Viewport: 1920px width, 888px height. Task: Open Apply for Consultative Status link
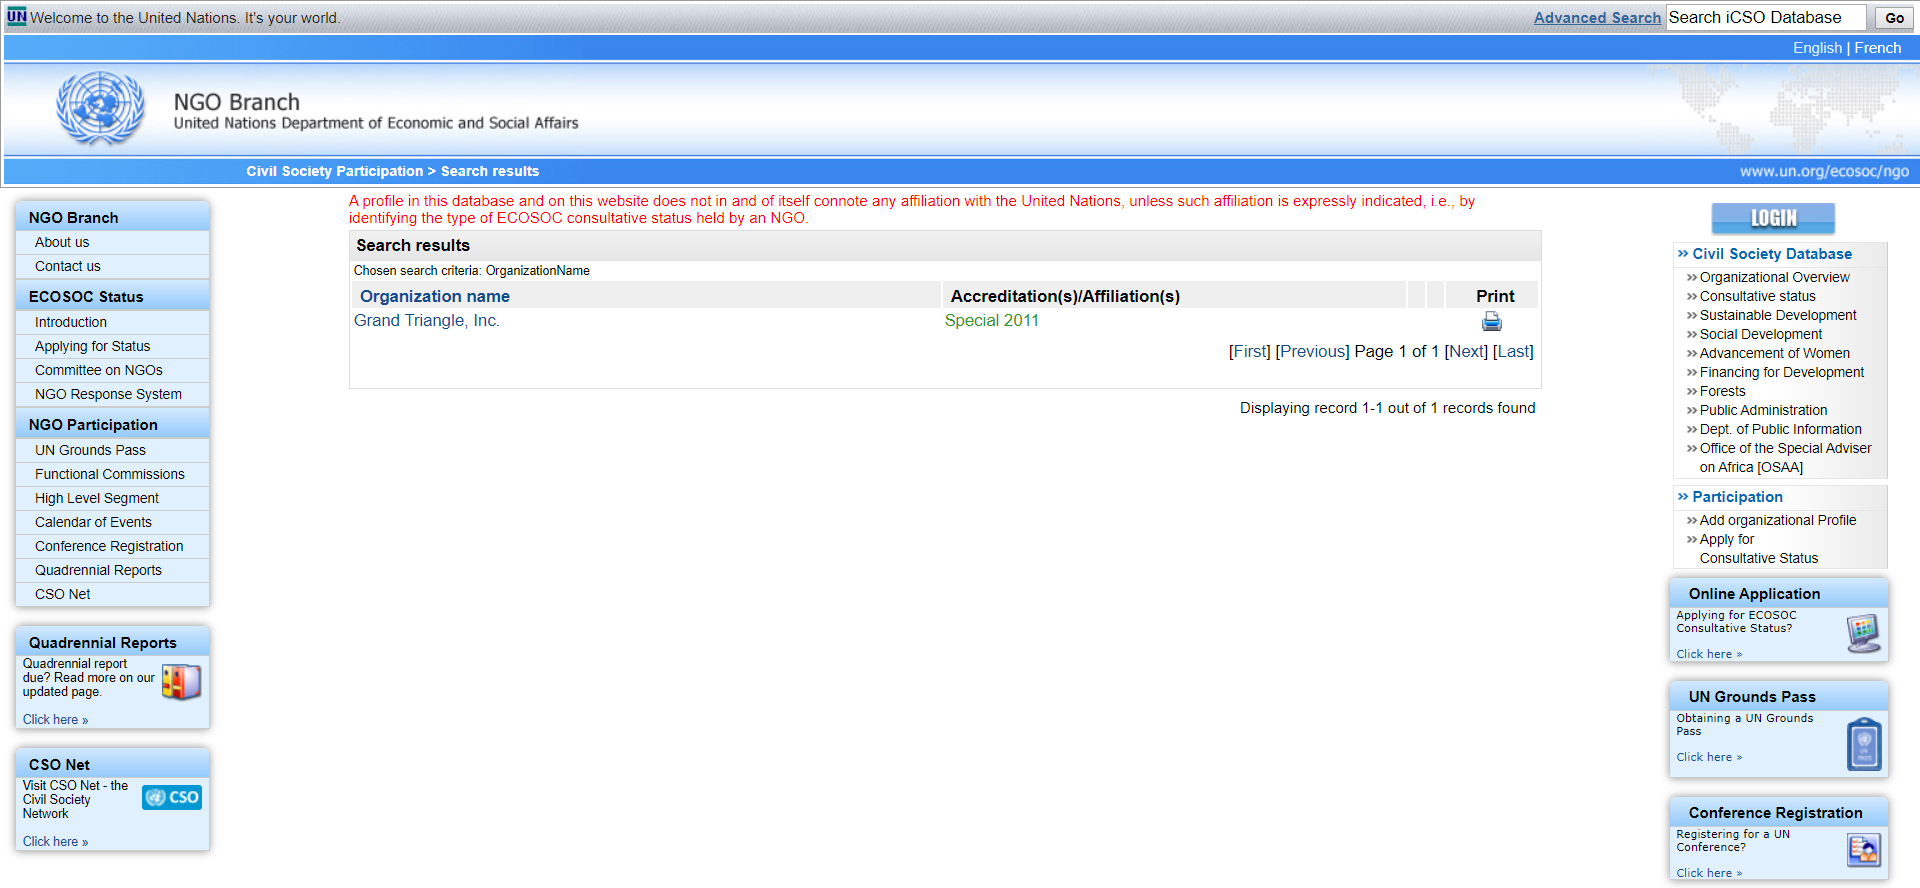tap(1759, 549)
